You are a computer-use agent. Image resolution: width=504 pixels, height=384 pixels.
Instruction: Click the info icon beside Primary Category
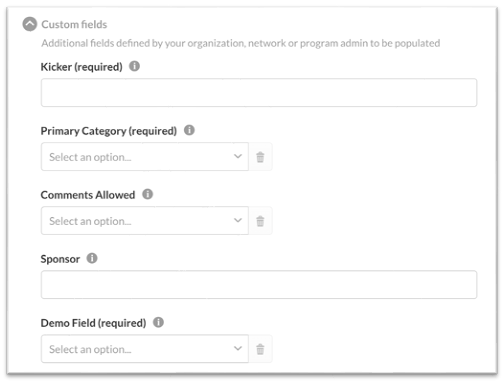click(x=189, y=130)
